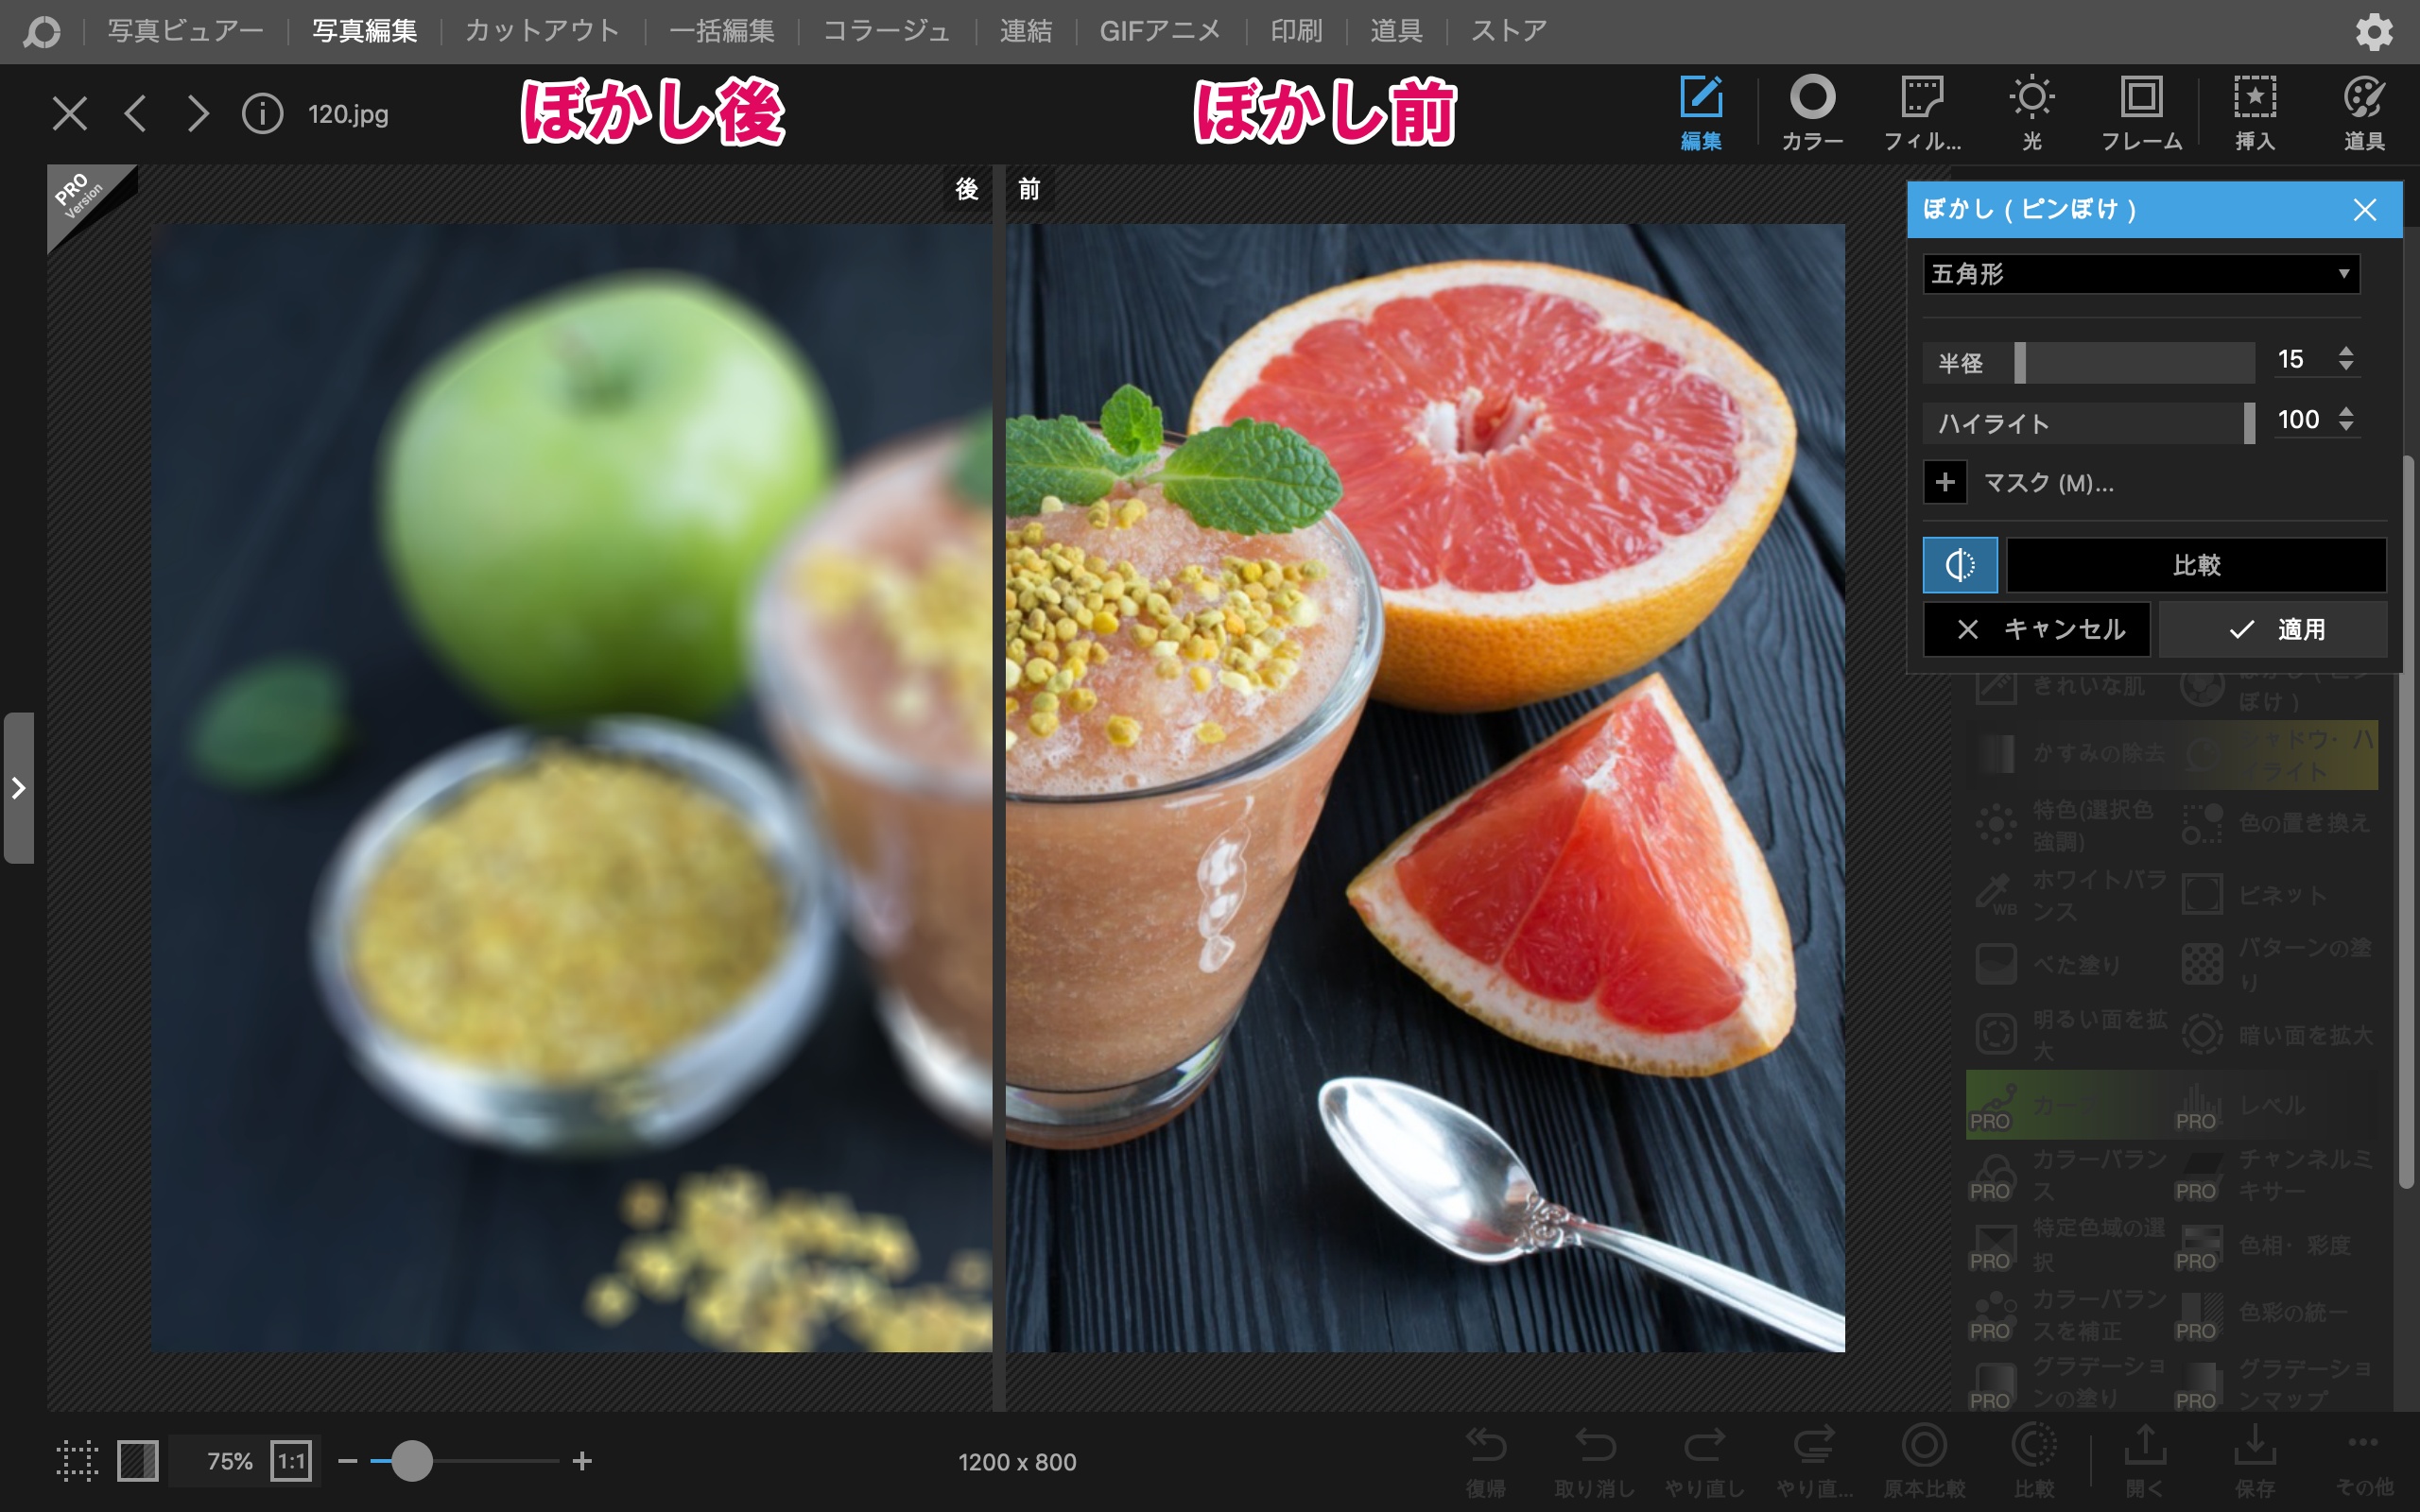The width and height of the screenshot is (2420, 1512).
Task: Click the selection marquee icon in bottom bar
Action: tap(77, 1461)
